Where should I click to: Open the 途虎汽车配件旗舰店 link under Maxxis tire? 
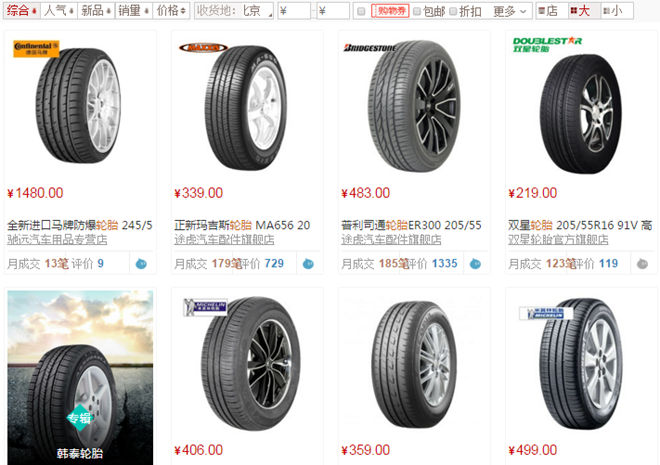pos(224,240)
